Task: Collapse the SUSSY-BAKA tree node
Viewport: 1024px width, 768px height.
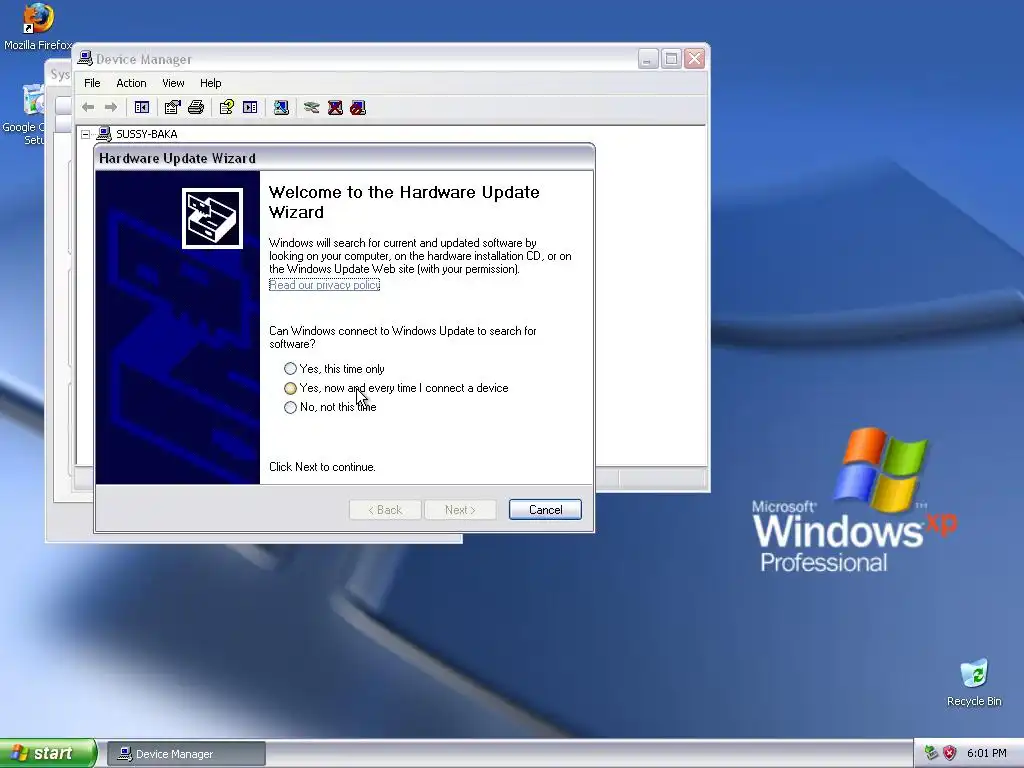Action: click(86, 135)
